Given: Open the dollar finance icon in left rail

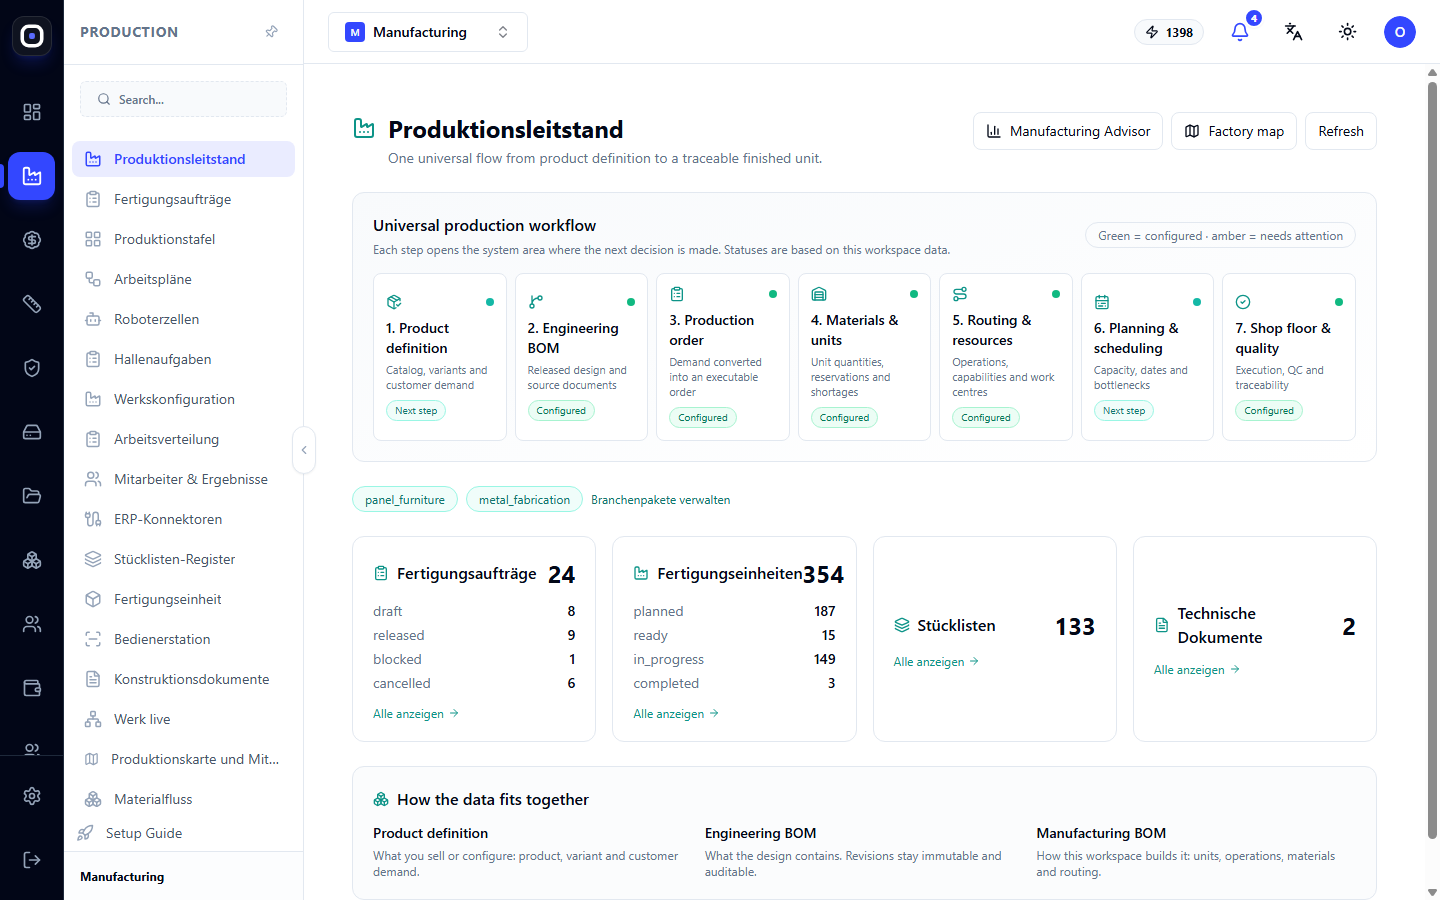Looking at the screenshot, I should 32,240.
